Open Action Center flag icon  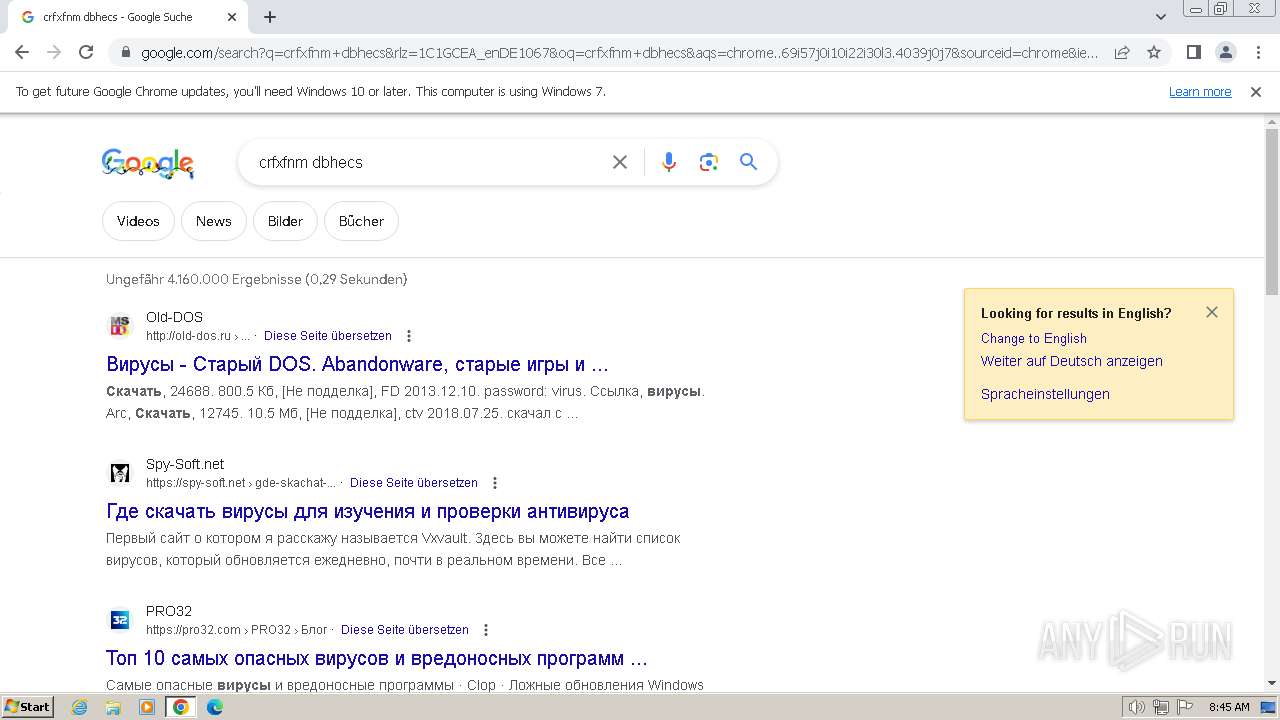click(1184, 708)
